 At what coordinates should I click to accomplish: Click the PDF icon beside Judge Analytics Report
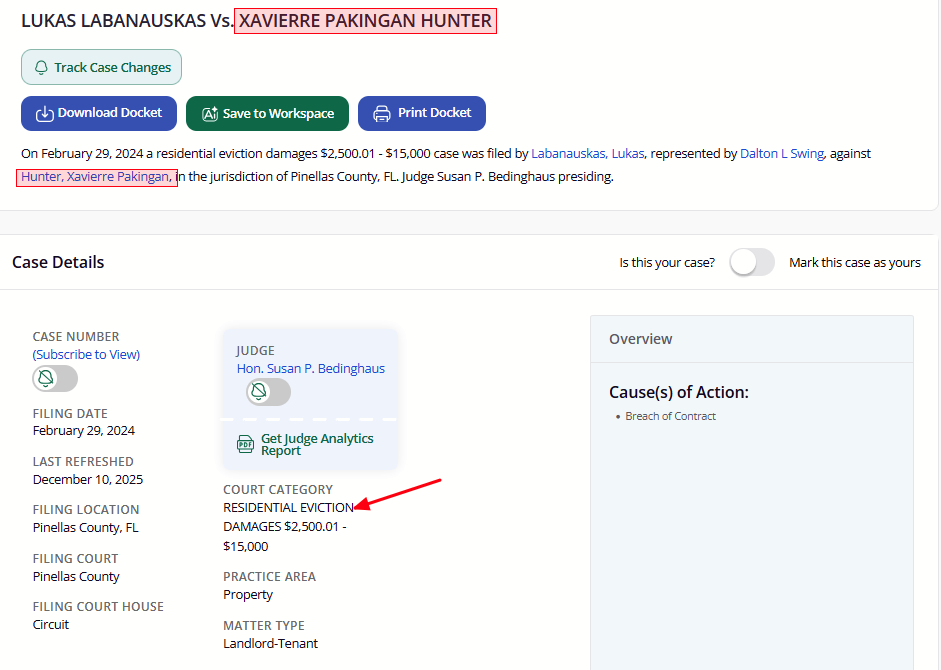coord(245,444)
